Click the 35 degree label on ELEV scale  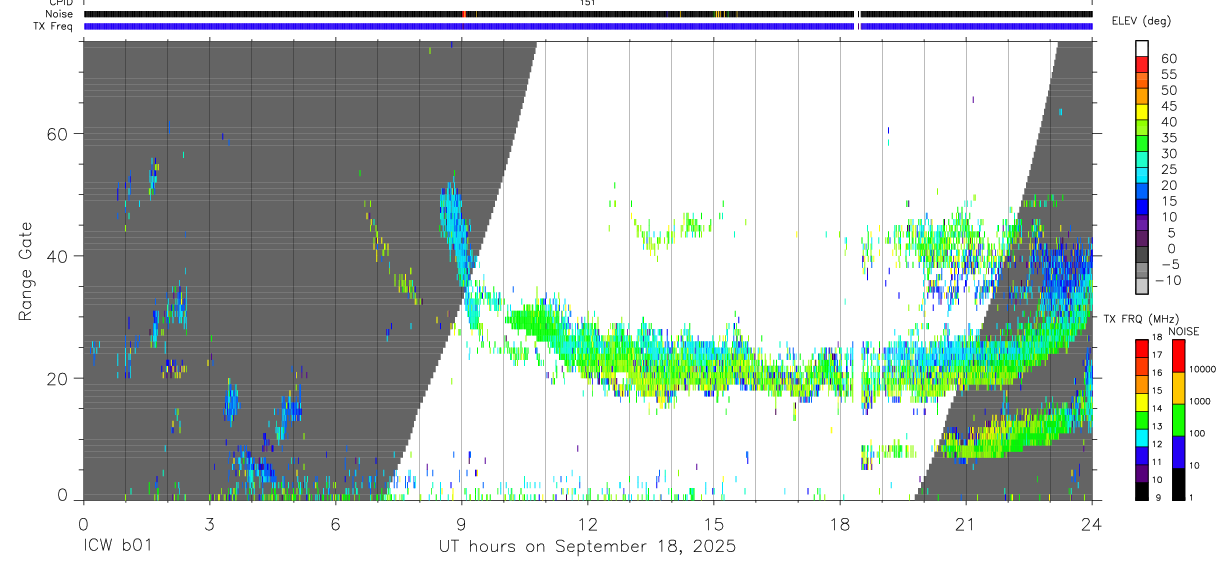[1168, 138]
